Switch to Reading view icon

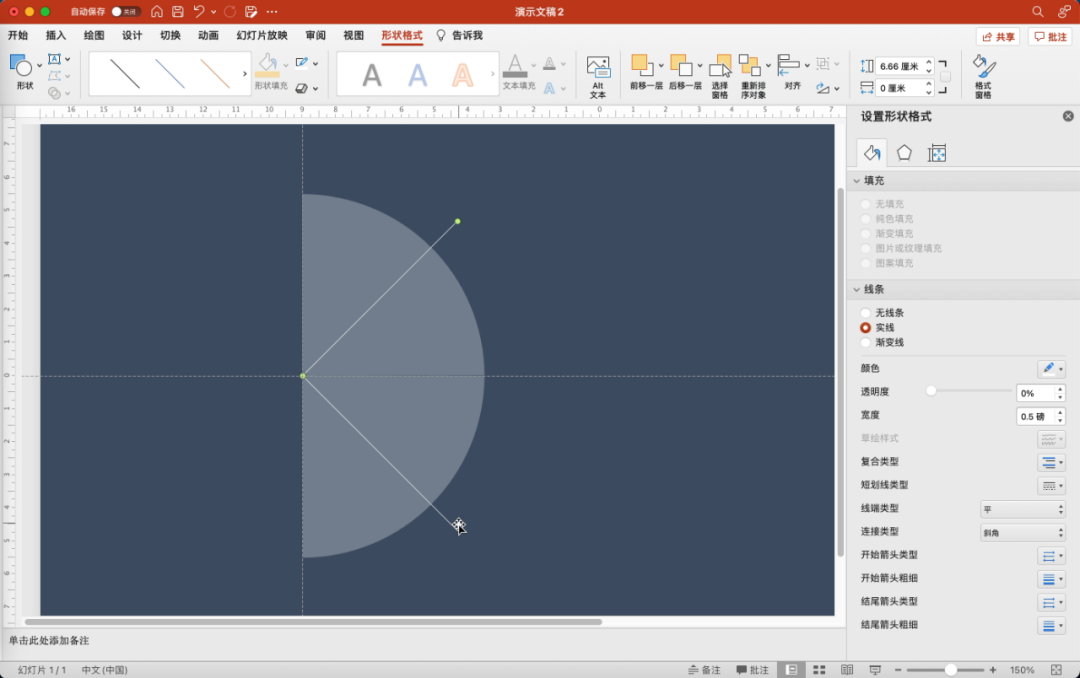847,670
